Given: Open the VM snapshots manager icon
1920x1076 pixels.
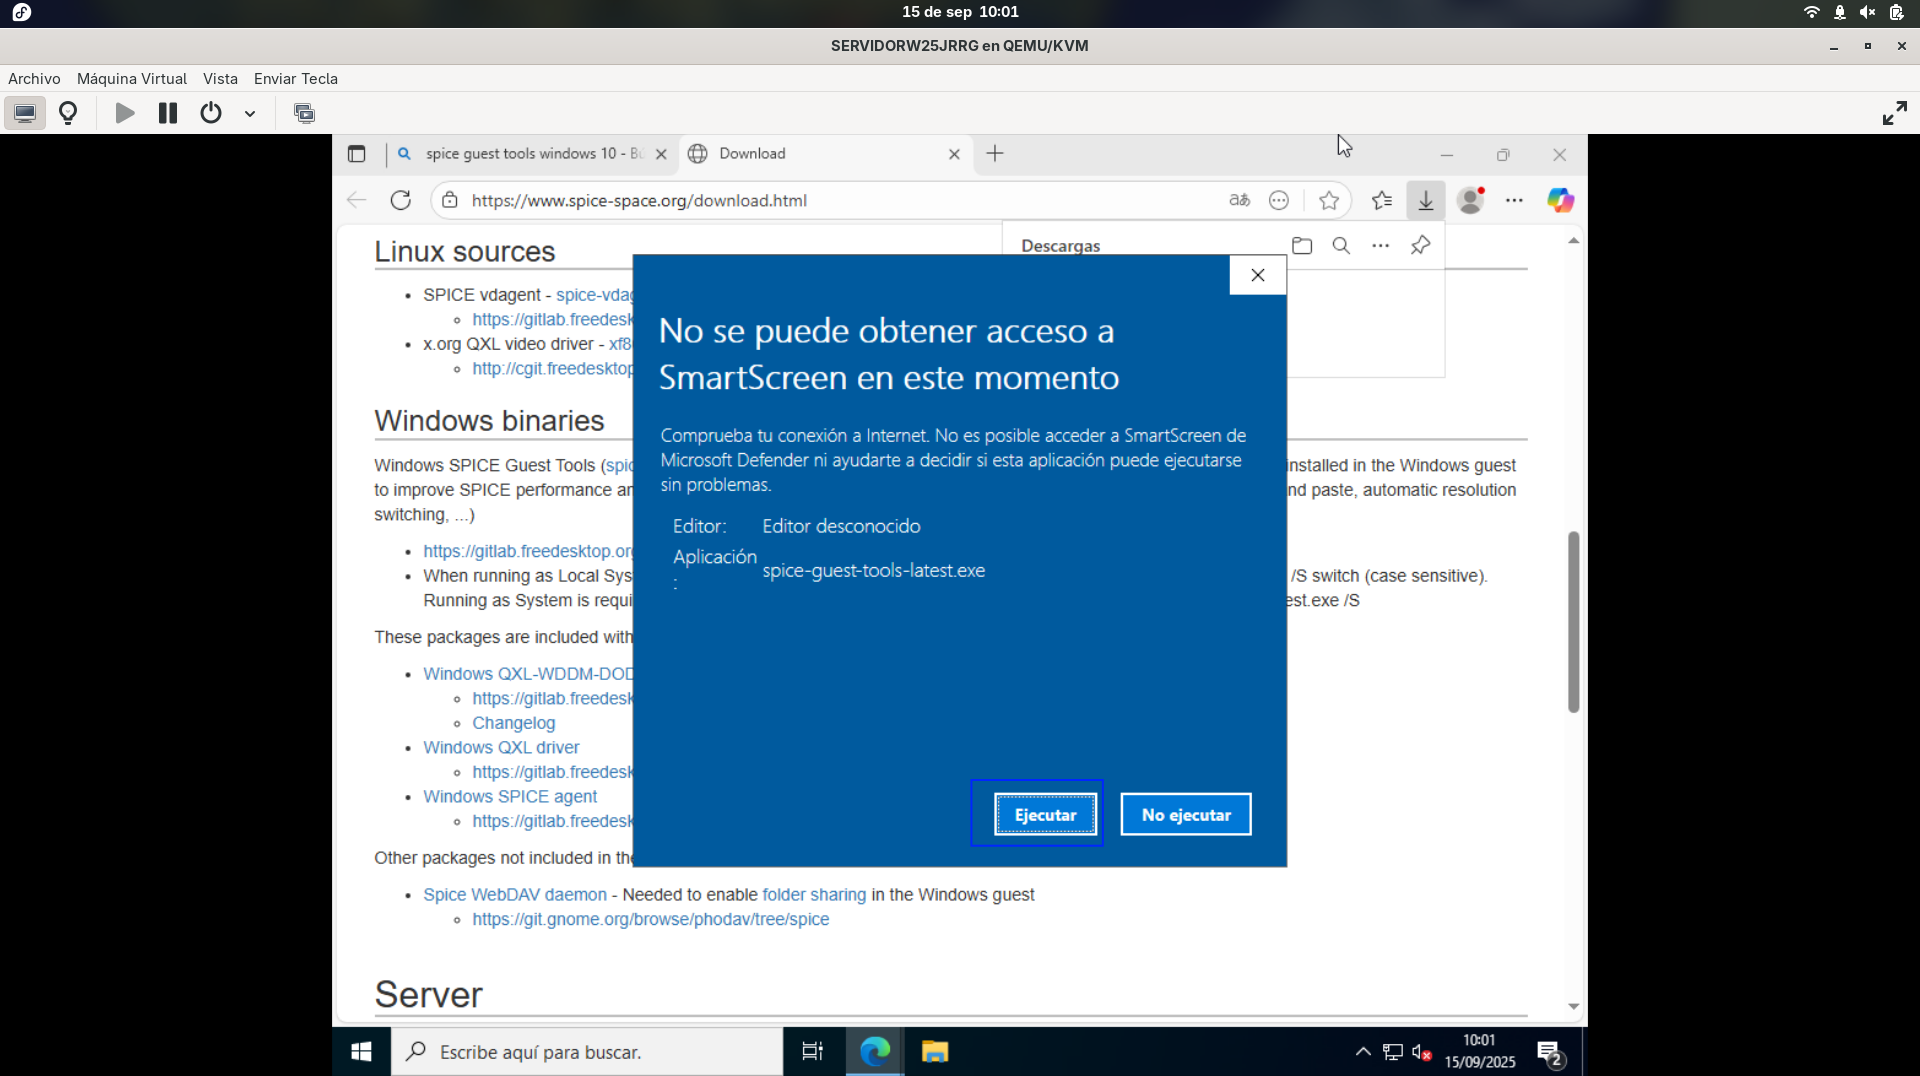Looking at the screenshot, I should 304,113.
